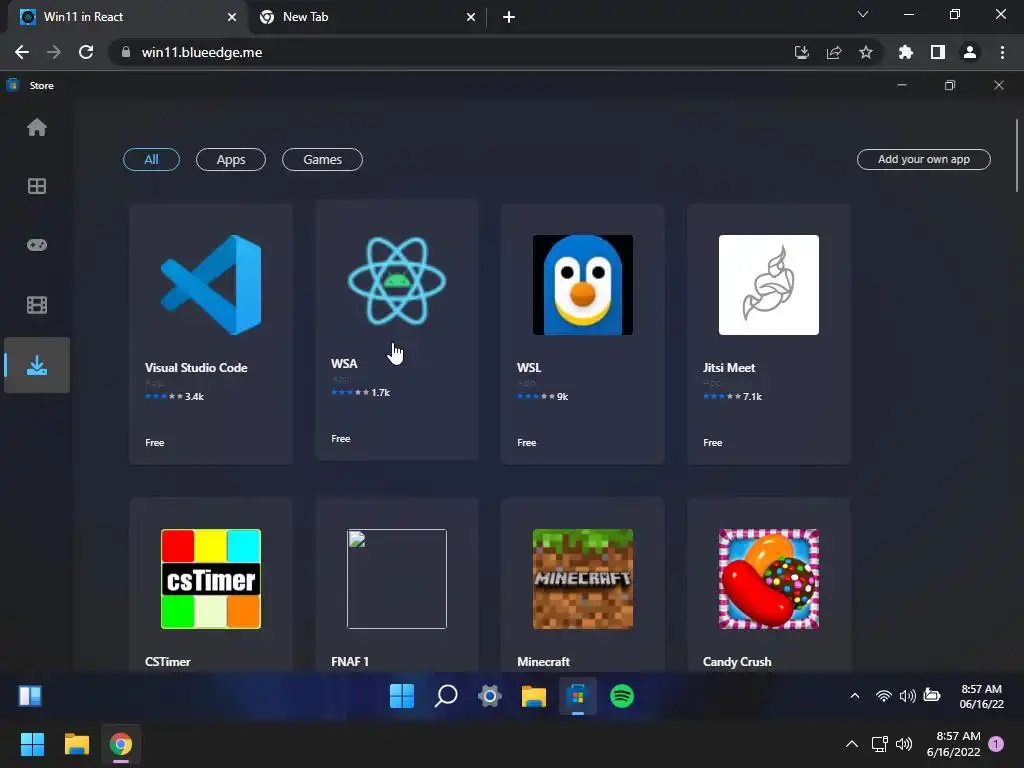Open the WSL penguin icon
Screen dimensions: 1024x768
tap(583, 285)
